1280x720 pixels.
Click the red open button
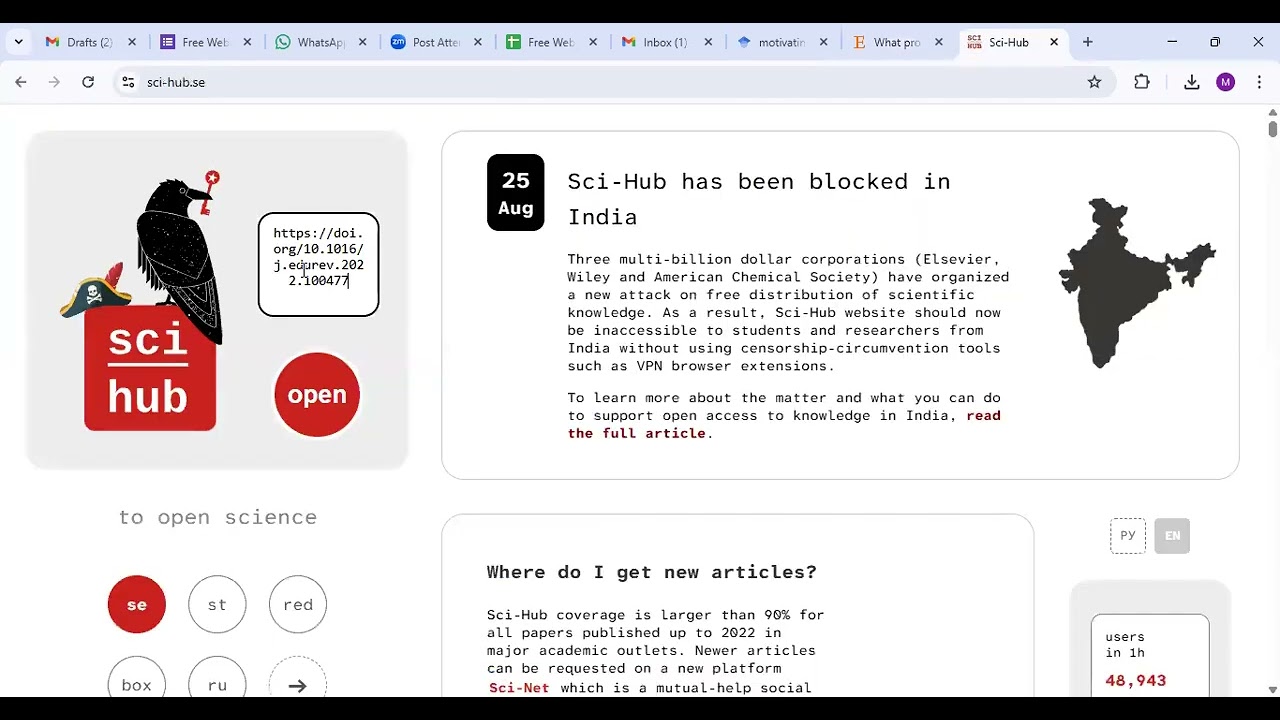click(x=317, y=394)
